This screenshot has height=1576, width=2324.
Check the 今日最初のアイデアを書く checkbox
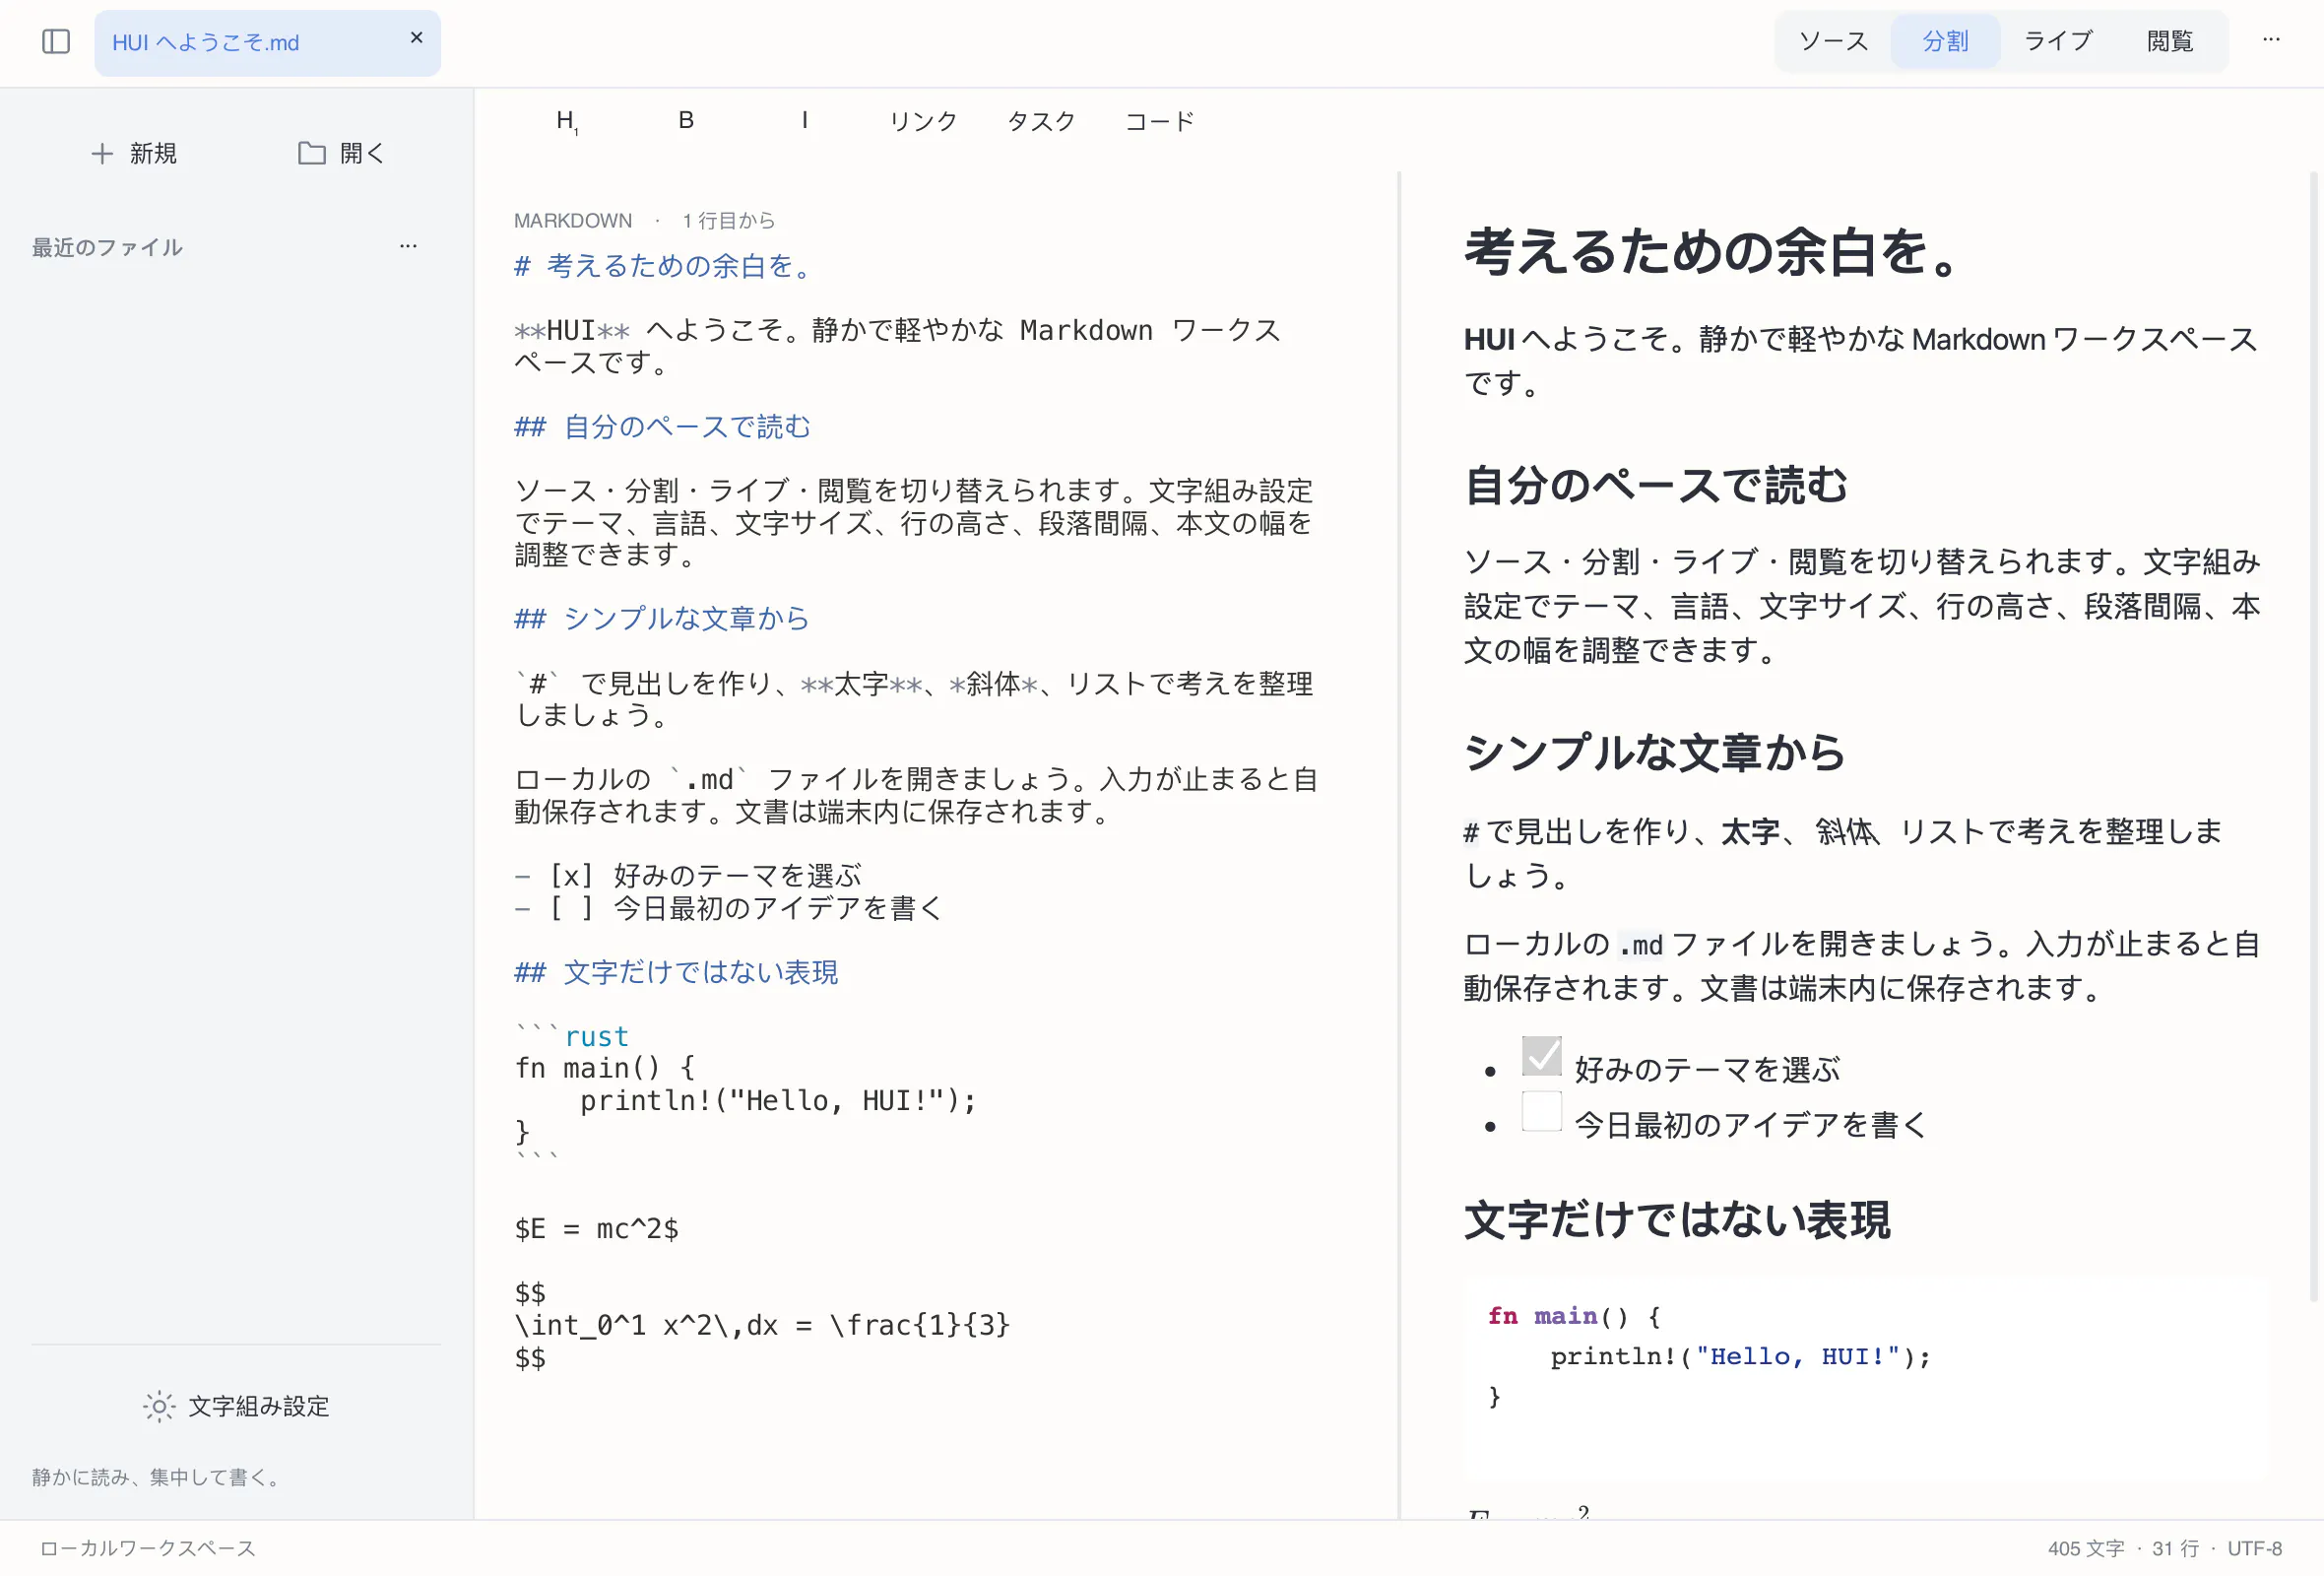[1541, 1111]
